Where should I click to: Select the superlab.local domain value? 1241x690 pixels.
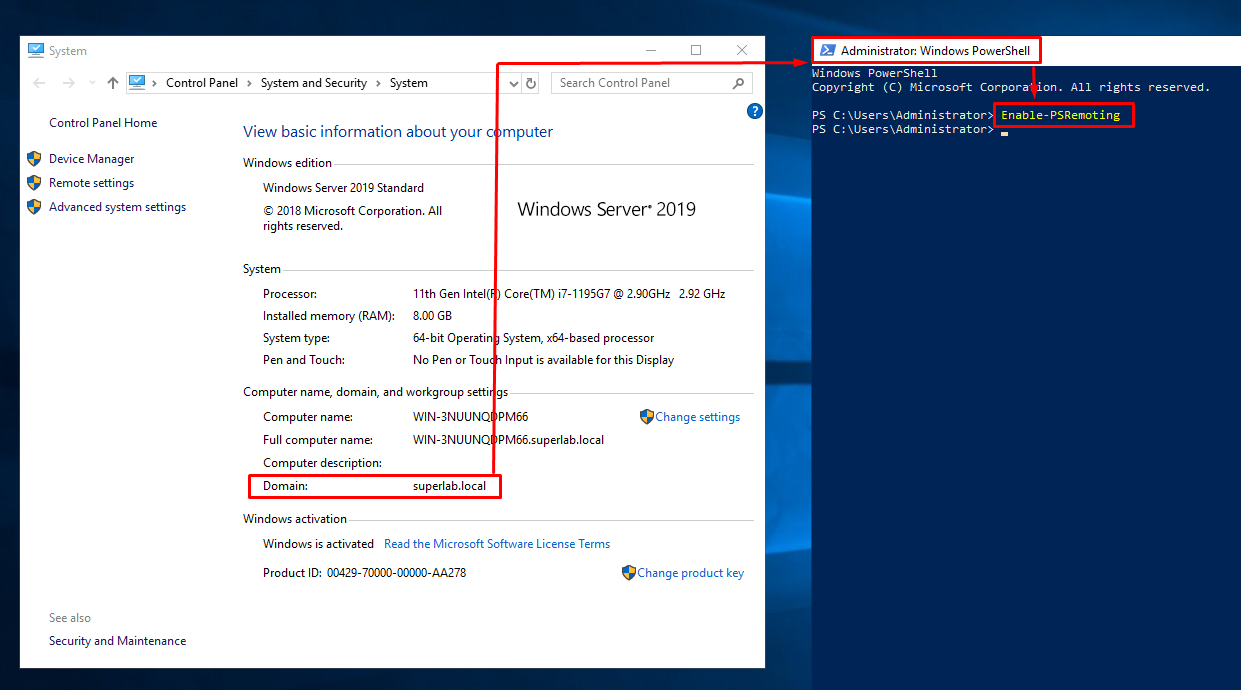[x=449, y=486]
